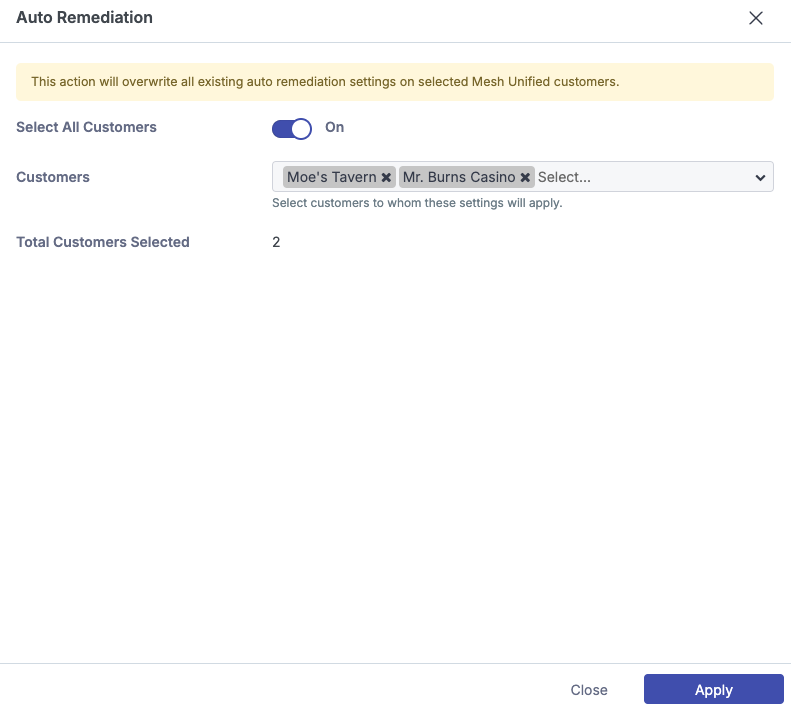Click the Close button in the footer
The image size is (791, 710).
point(589,690)
